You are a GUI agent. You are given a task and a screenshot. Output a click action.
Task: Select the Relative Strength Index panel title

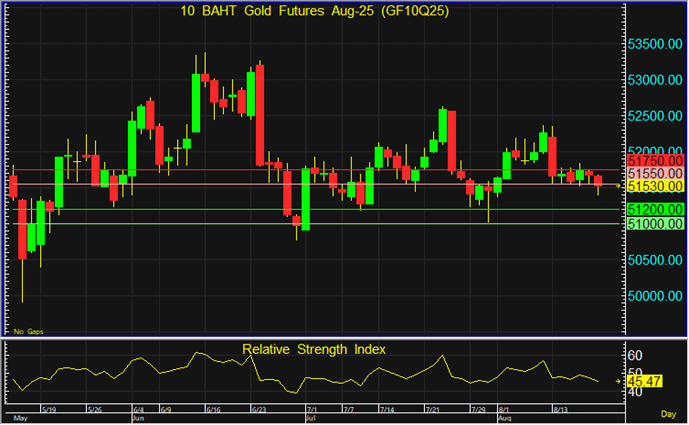[x=314, y=349]
